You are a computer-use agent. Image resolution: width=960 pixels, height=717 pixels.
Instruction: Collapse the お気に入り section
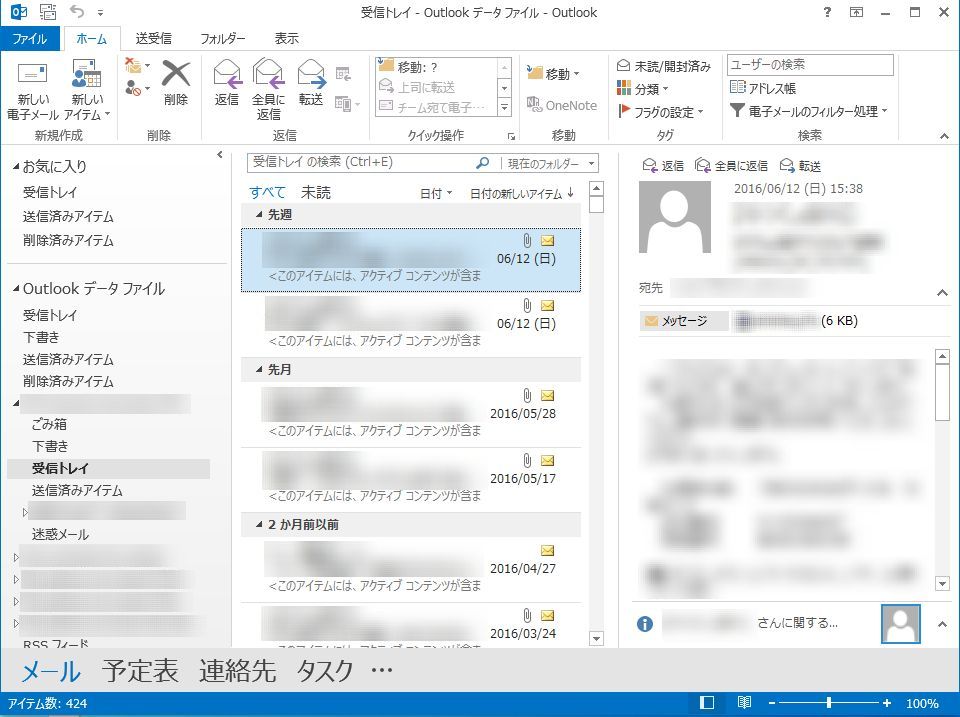(x=16, y=166)
